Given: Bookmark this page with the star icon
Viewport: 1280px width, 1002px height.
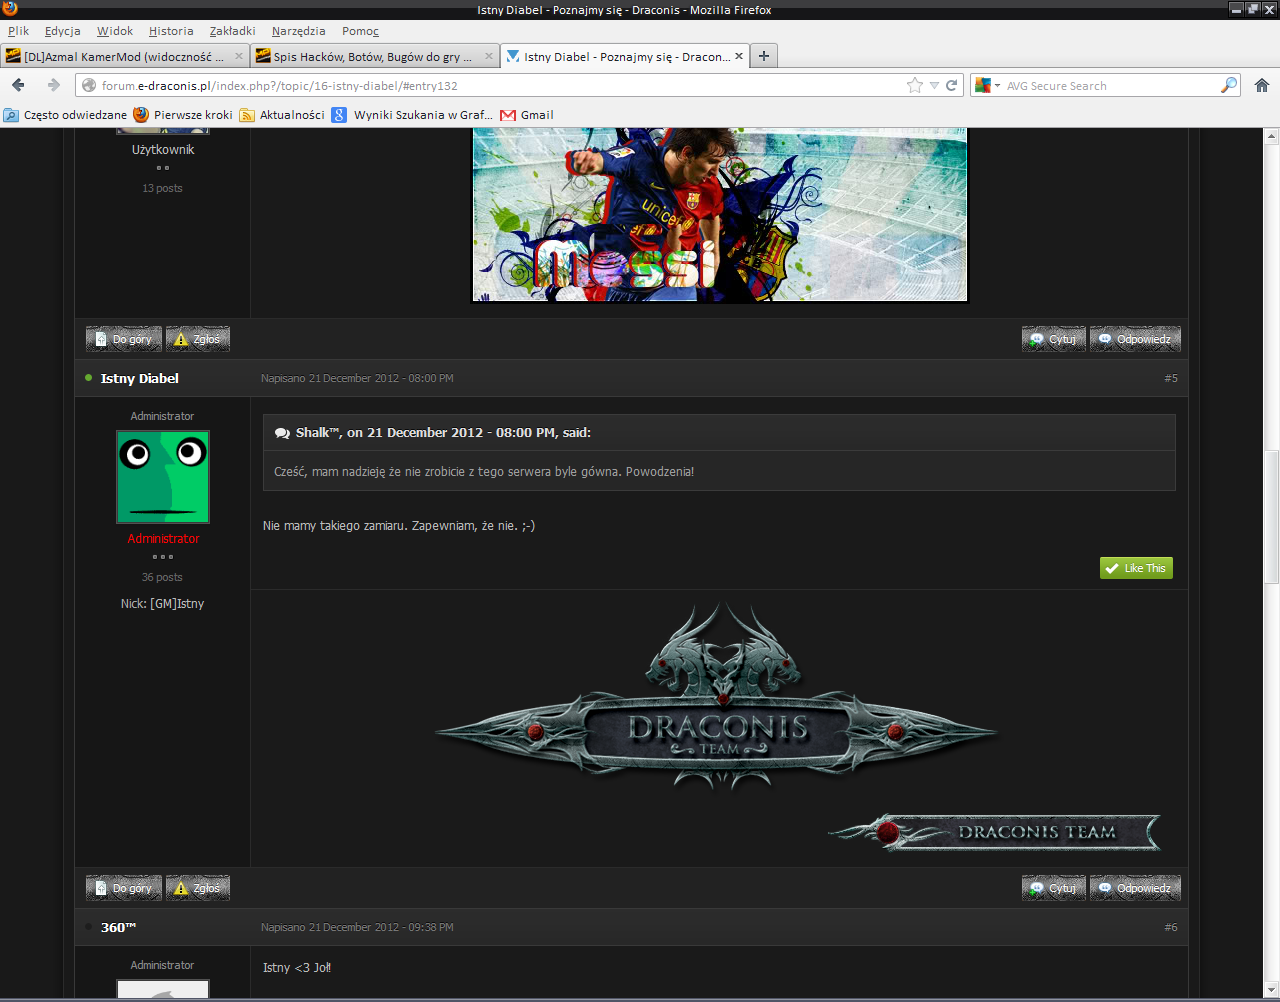Looking at the screenshot, I should click(x=914, y=85).
